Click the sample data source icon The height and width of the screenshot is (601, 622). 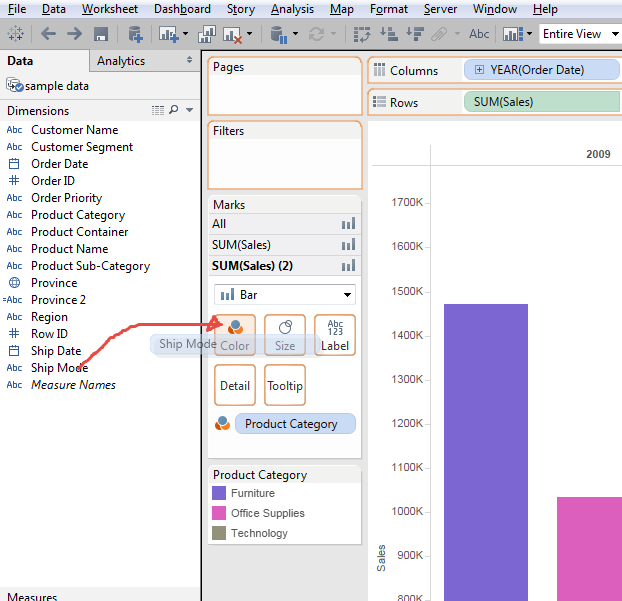[x=15, y=86]
